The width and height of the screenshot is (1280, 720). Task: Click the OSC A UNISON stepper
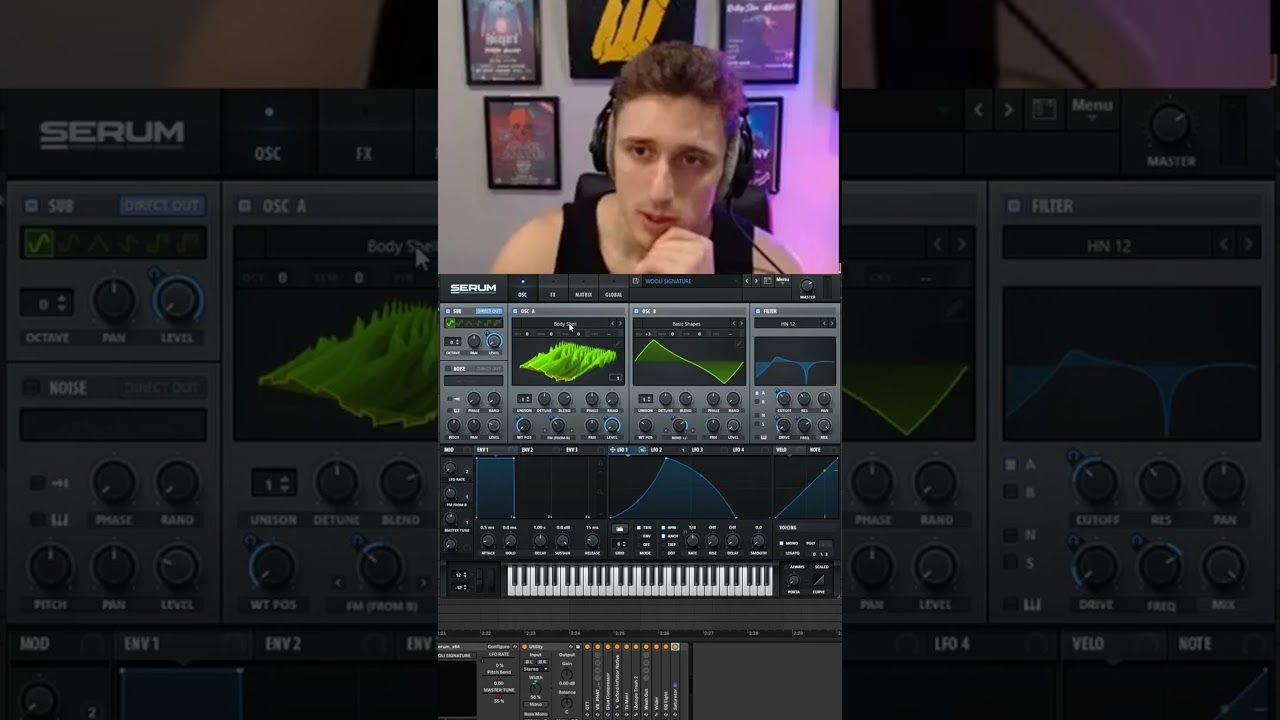coord(524,398)
